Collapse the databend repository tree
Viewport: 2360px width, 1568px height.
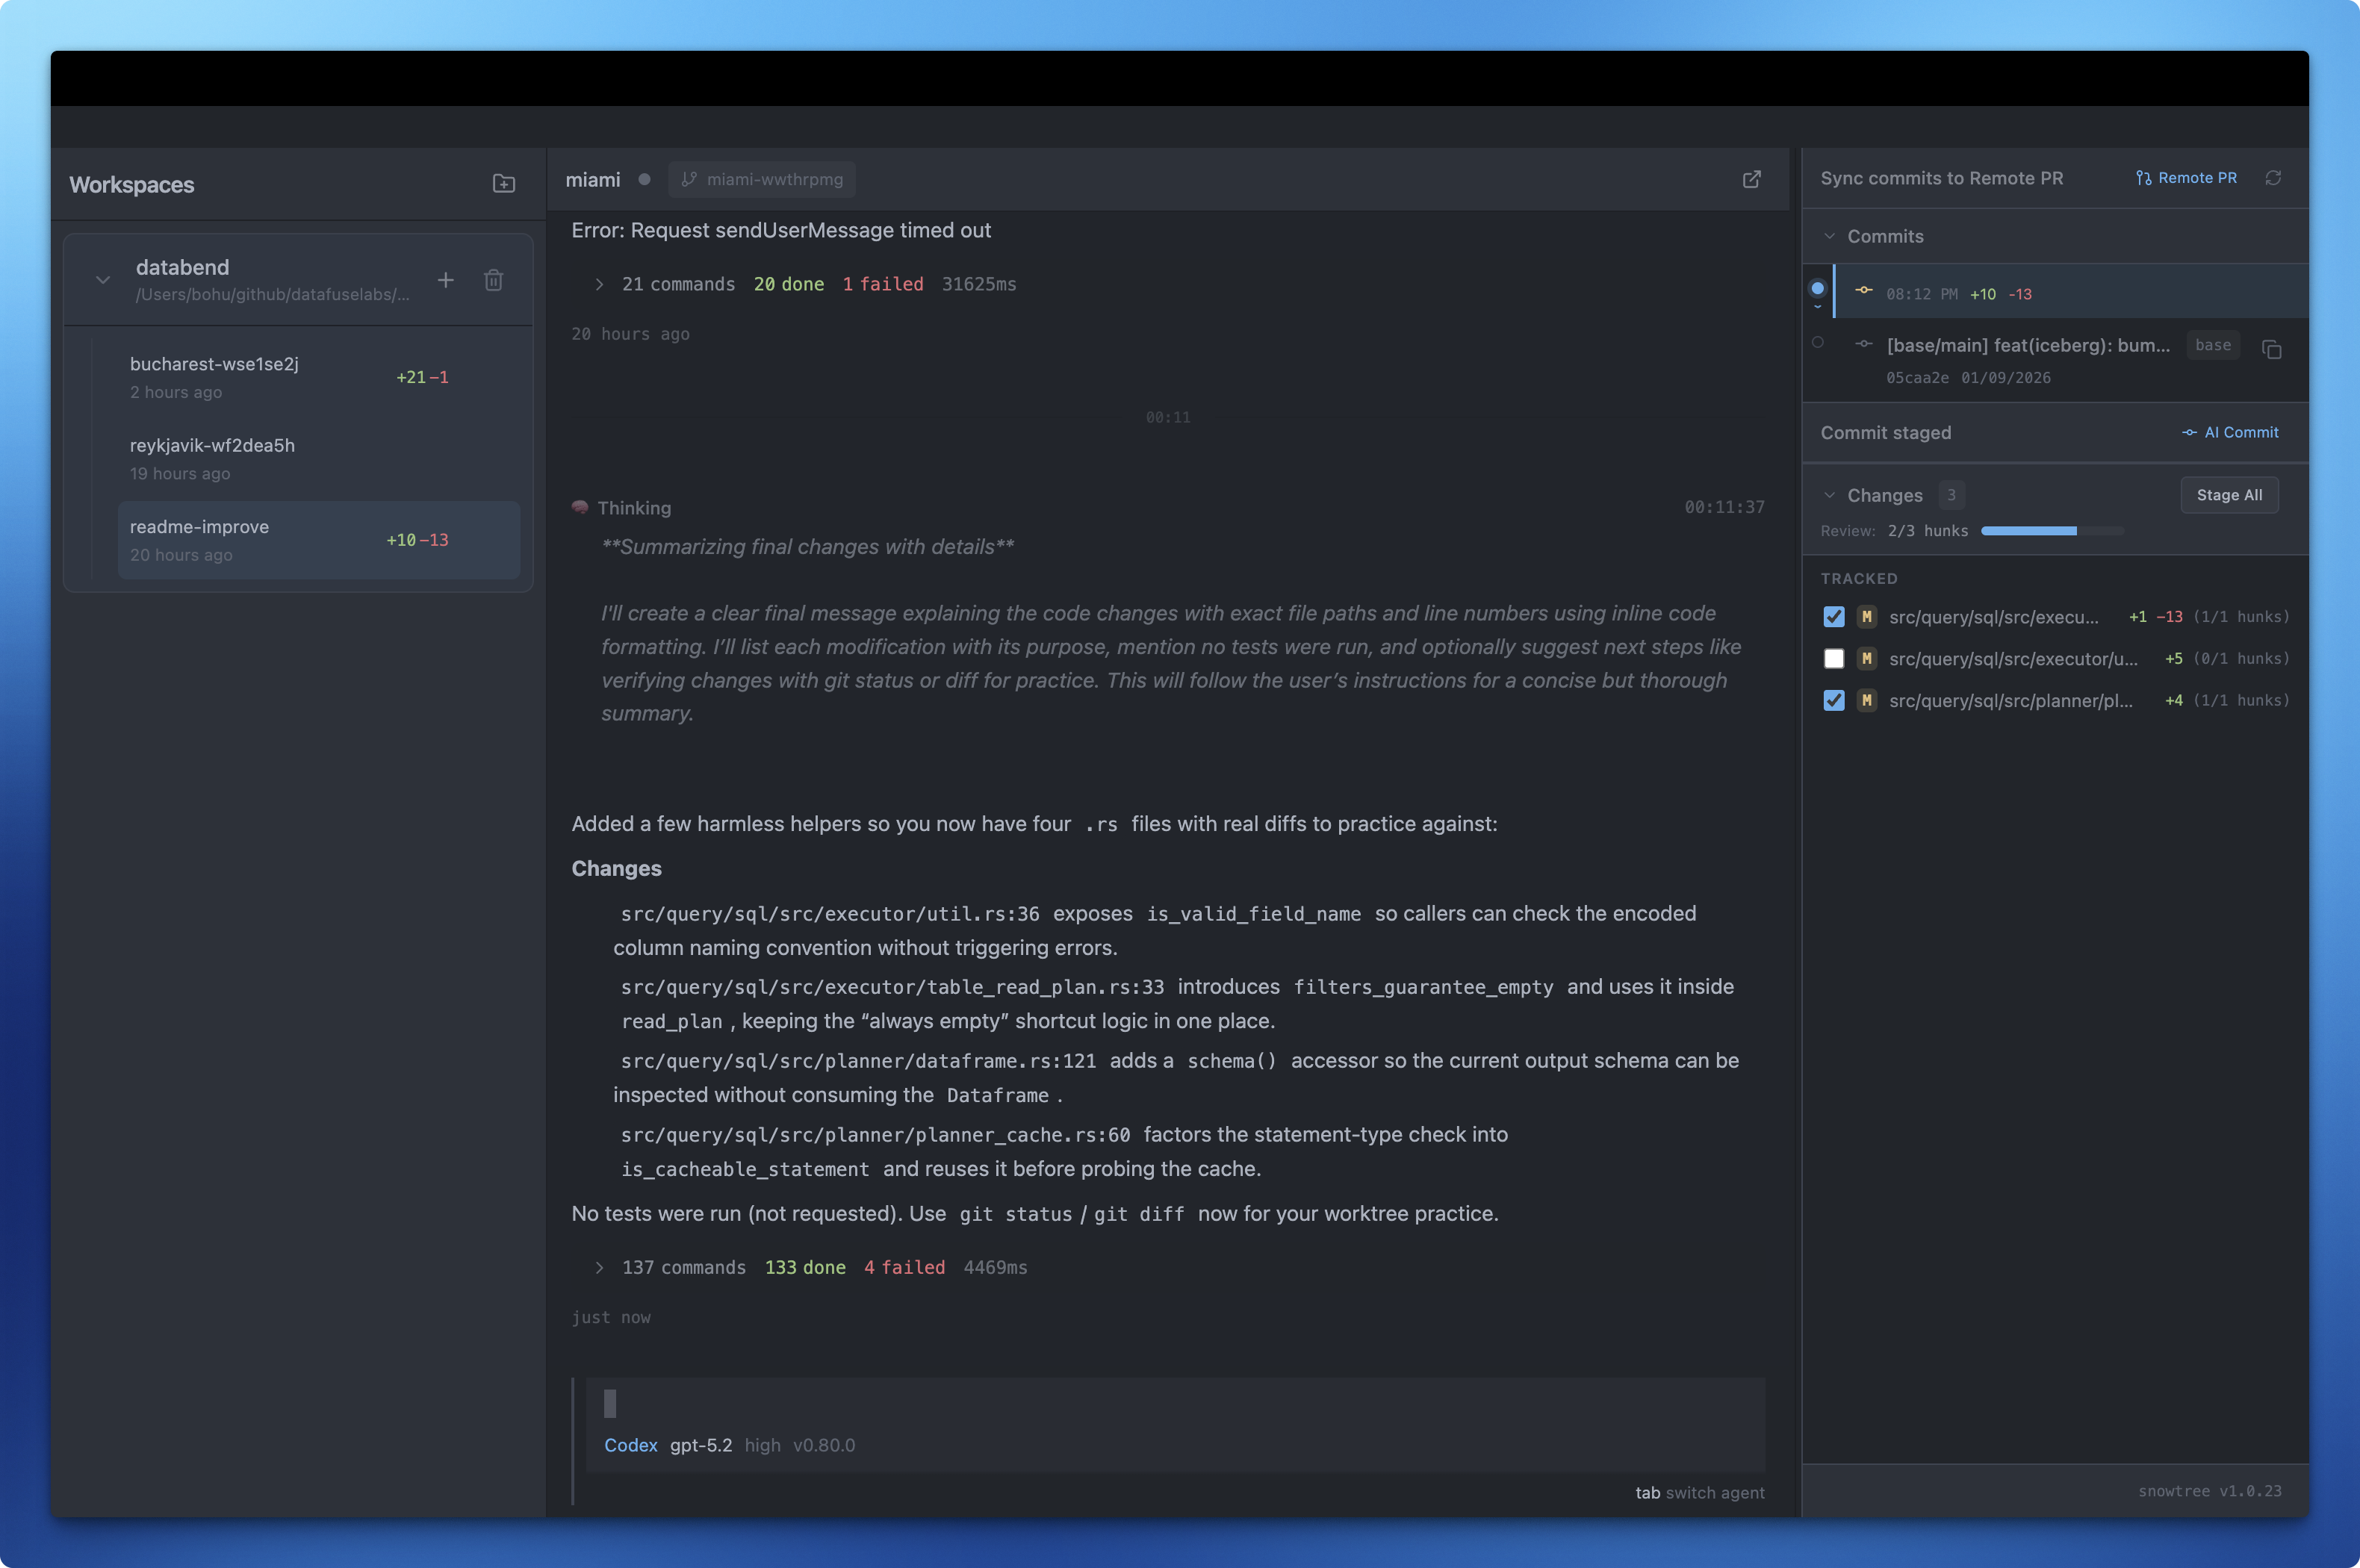coord(103,280)
